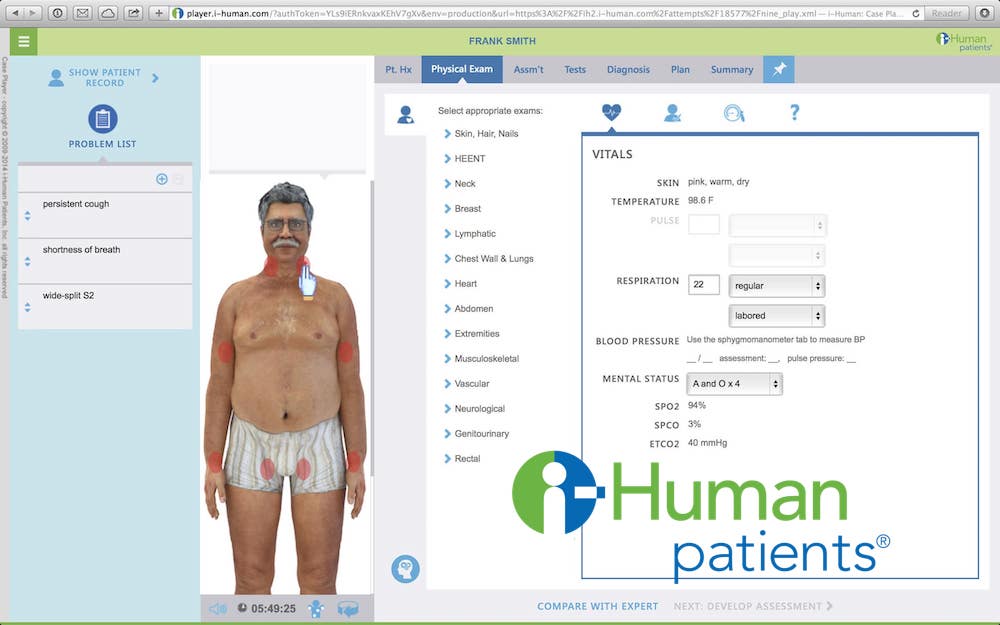This screenshot has width=1000, height=625.
Task: Open the Summary tab
Action: (732, 70)
